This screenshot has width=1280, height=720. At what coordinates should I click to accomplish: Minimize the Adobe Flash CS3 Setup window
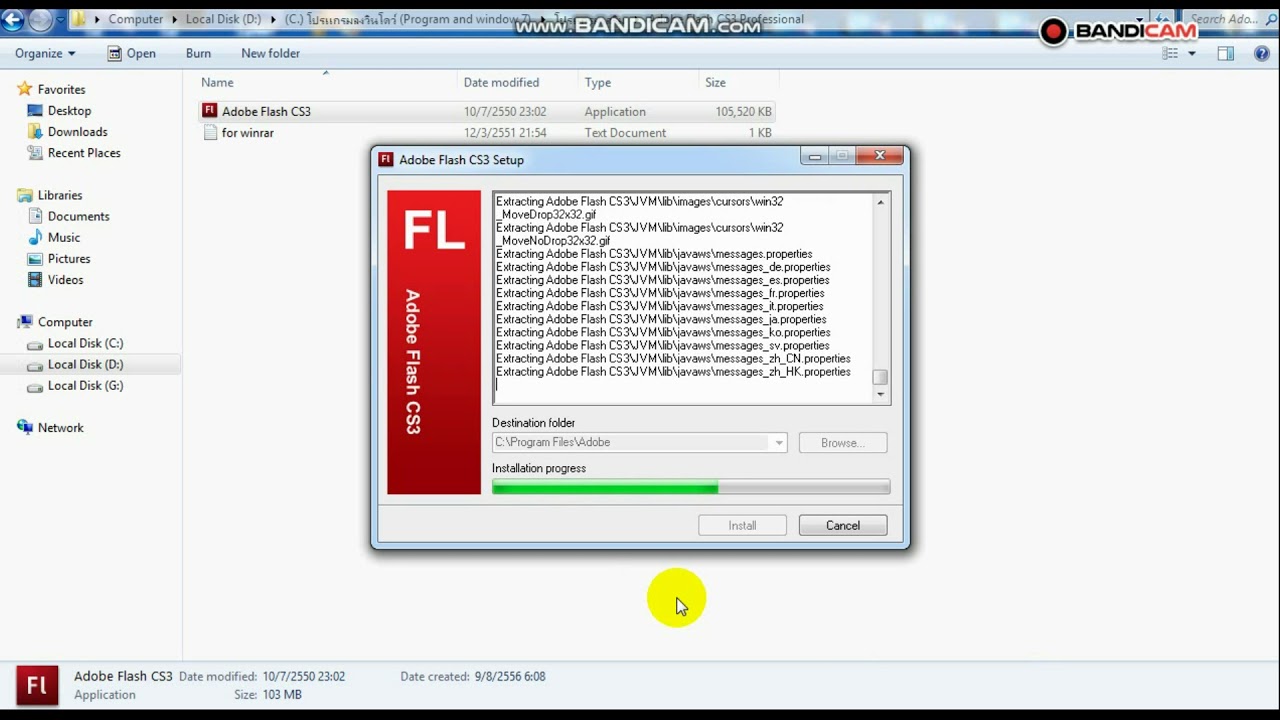click(815, 156)
